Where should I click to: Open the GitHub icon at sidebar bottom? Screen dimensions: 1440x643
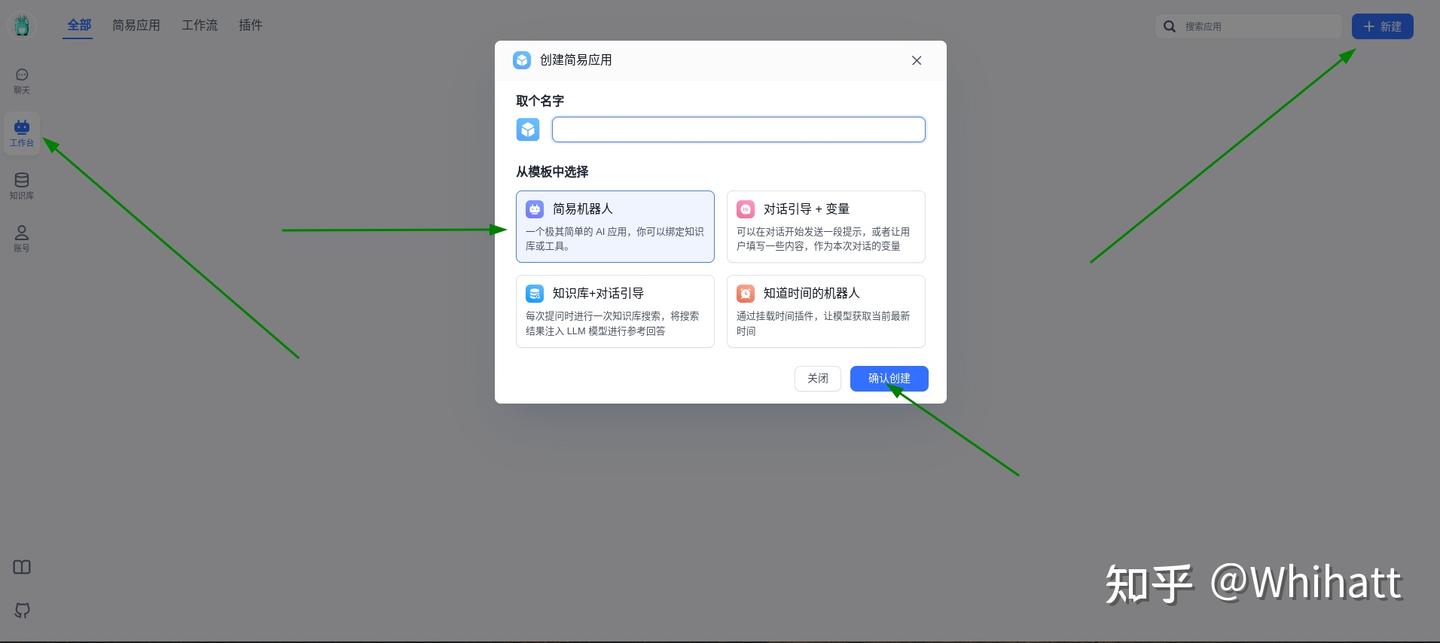pyautogui.click(x=22, y=610)
